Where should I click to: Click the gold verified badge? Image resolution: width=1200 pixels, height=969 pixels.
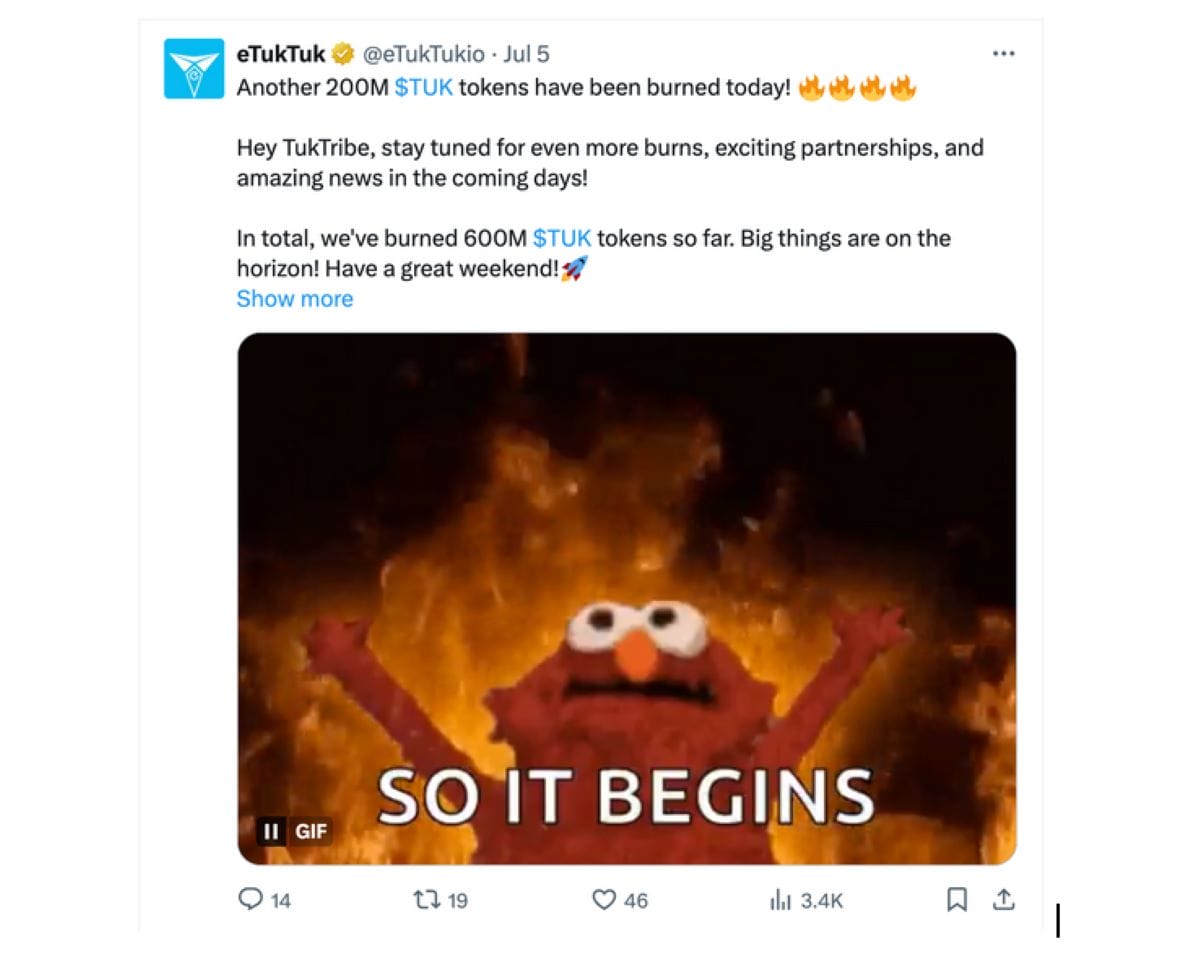point(343,54)
